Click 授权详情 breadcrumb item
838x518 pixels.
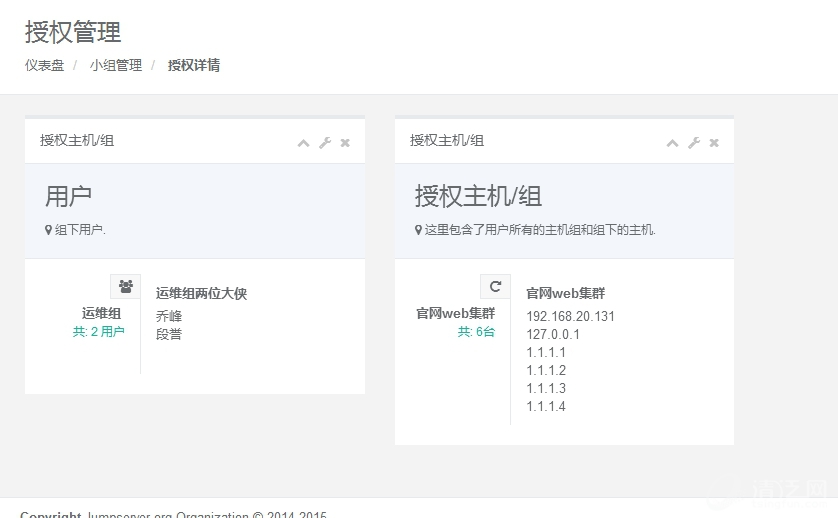(x=194, y=65)
